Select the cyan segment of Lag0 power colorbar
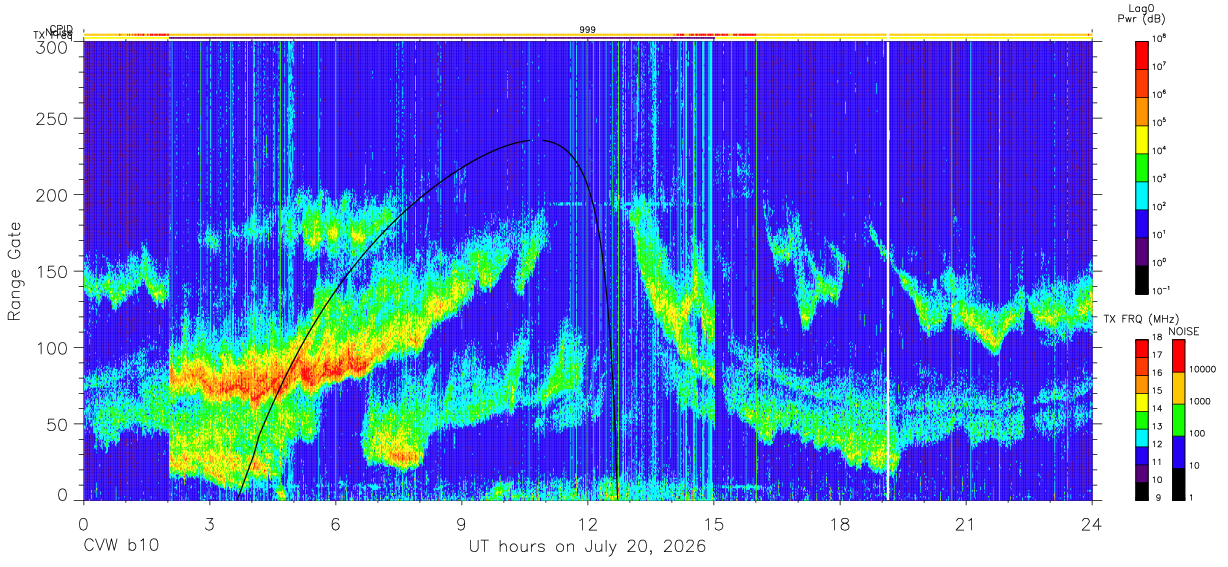This screenshot has height=567, width=1228. pyautogui.click(x=1142, y=194)
